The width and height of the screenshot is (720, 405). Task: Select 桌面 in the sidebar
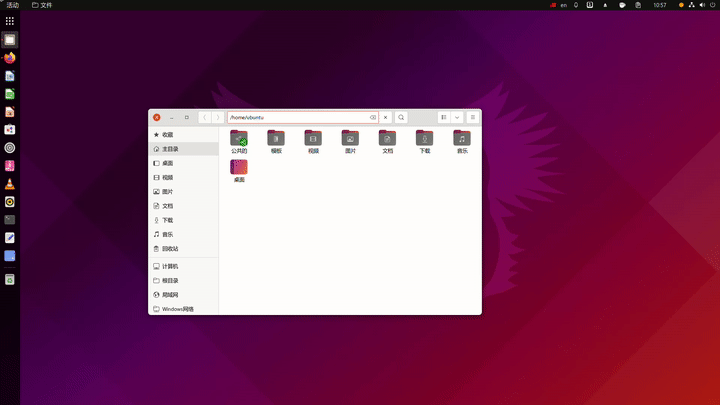tap(184, 163)
